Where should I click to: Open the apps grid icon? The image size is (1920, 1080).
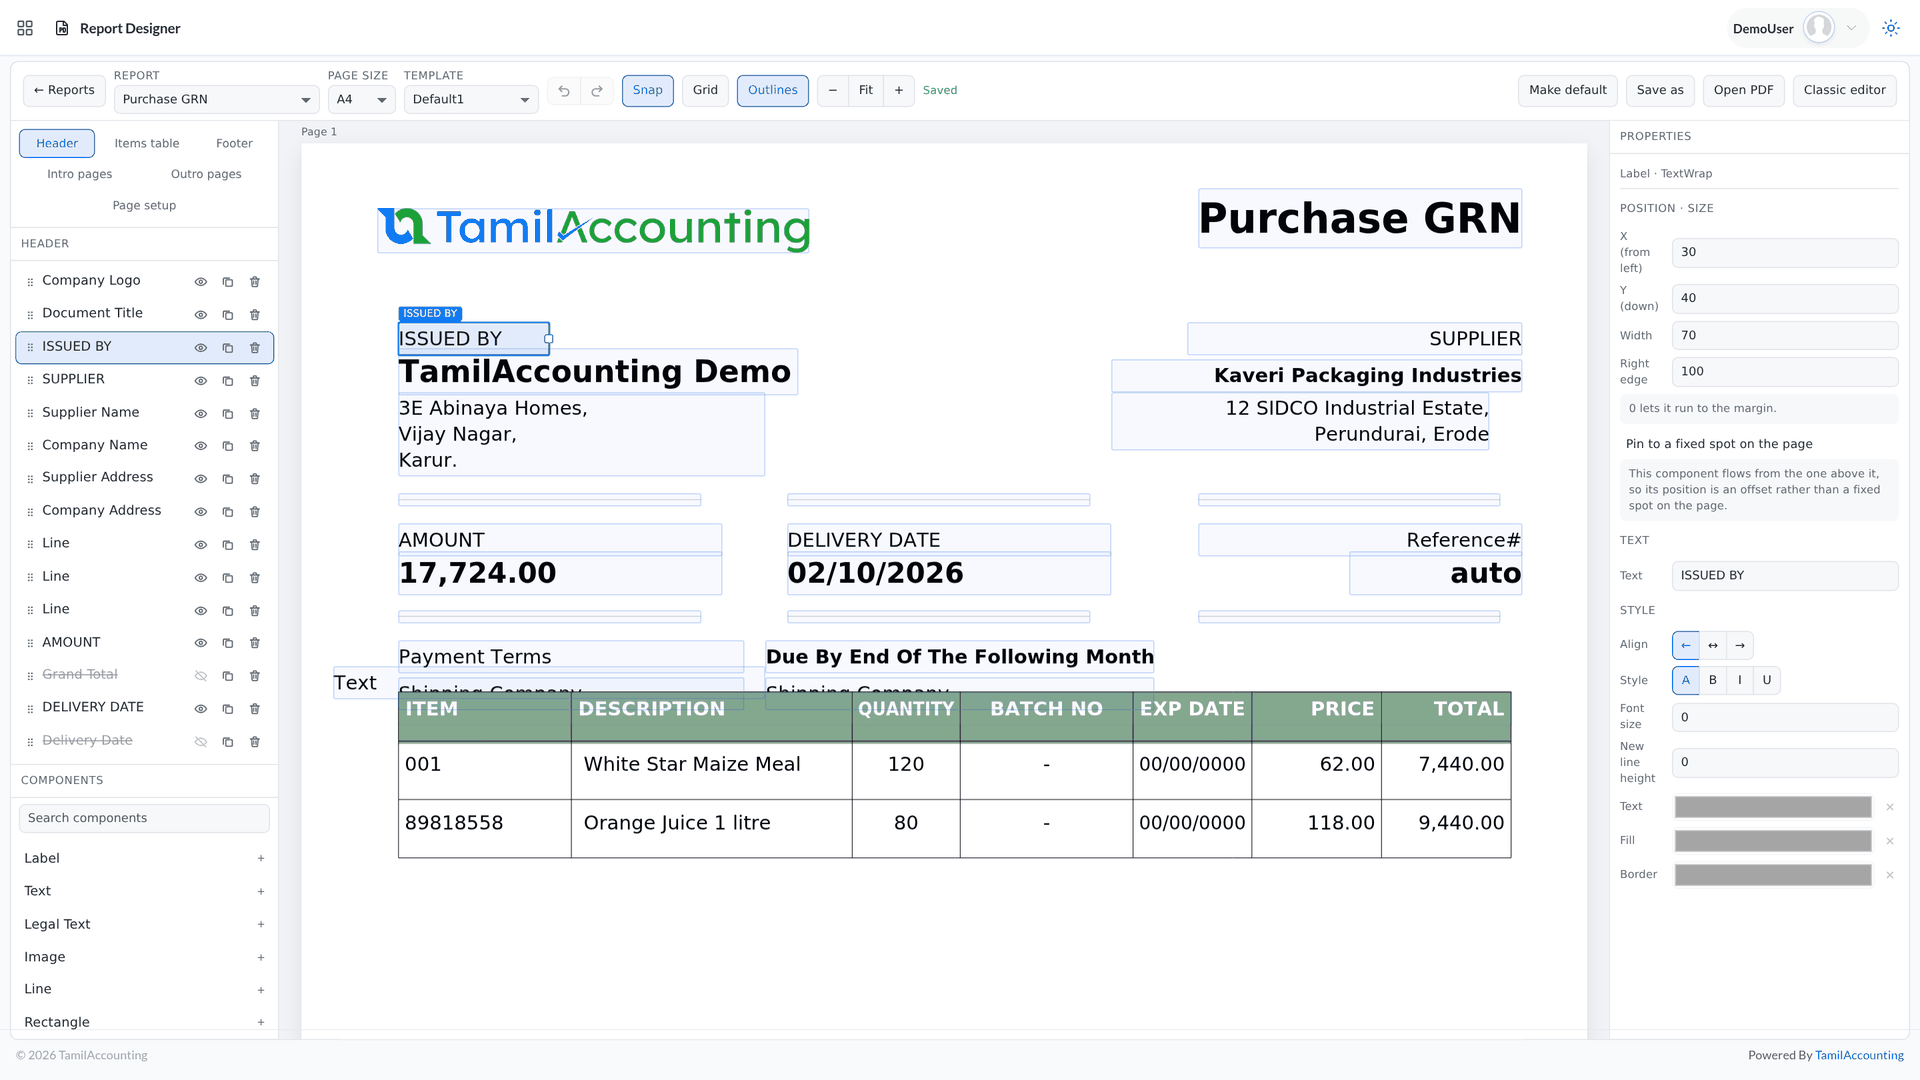tap(25, 28)
